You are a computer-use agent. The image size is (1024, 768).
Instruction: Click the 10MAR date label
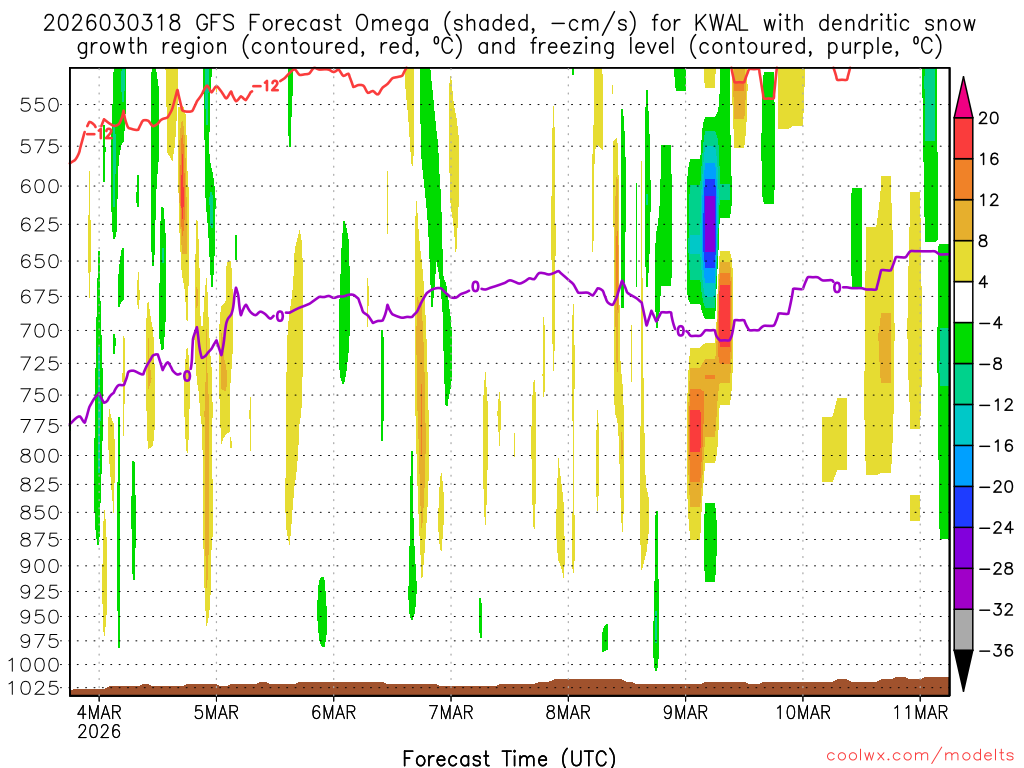pyautogui.click(x=803, y=712)
